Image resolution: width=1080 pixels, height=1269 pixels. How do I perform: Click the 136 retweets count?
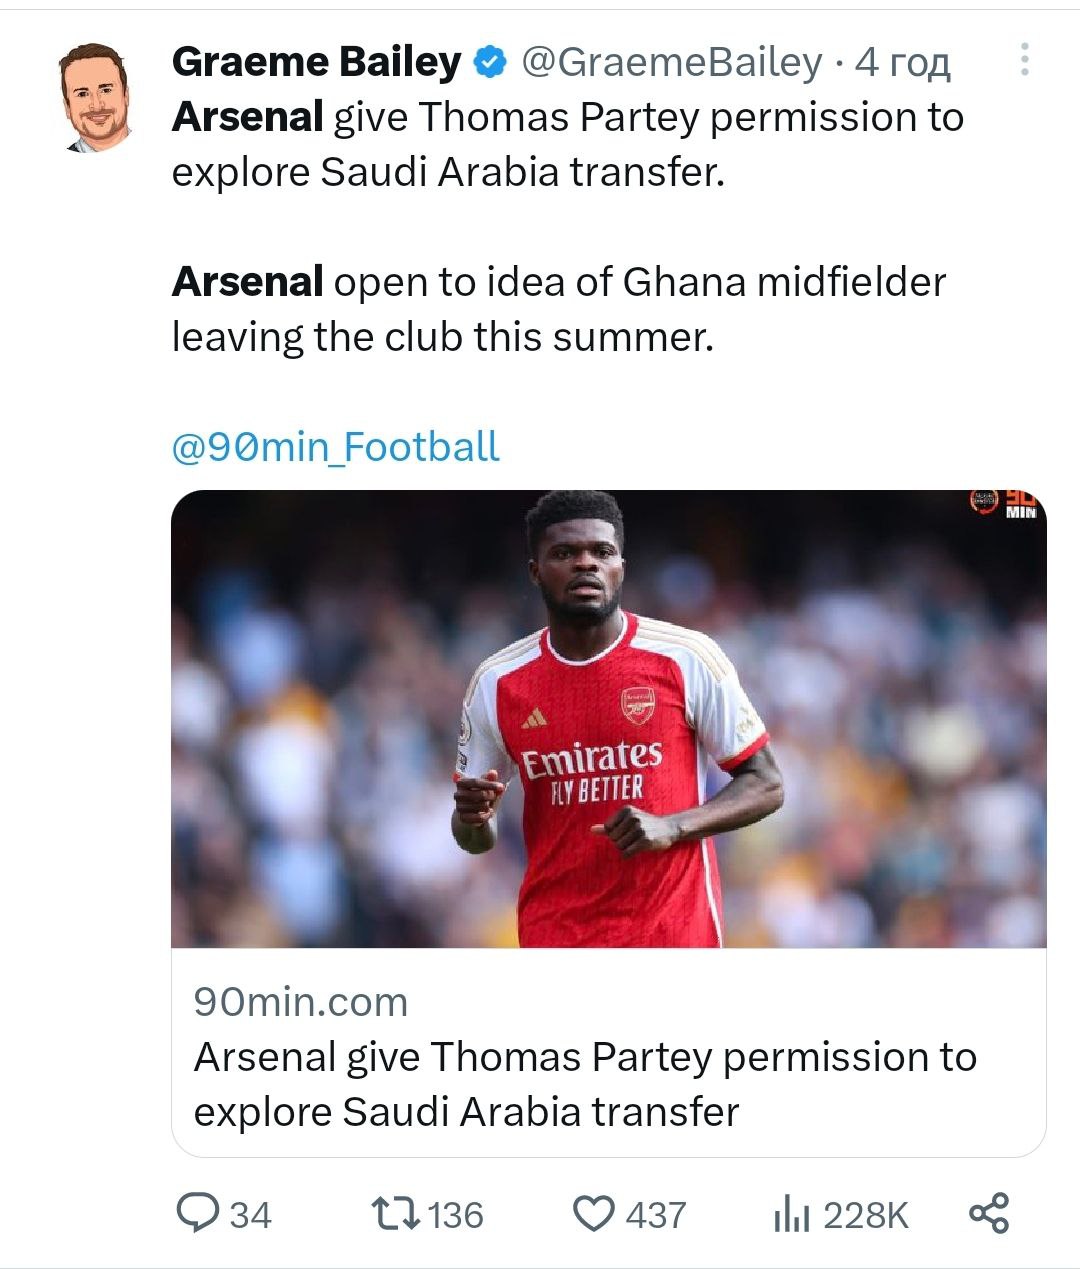455,1215
